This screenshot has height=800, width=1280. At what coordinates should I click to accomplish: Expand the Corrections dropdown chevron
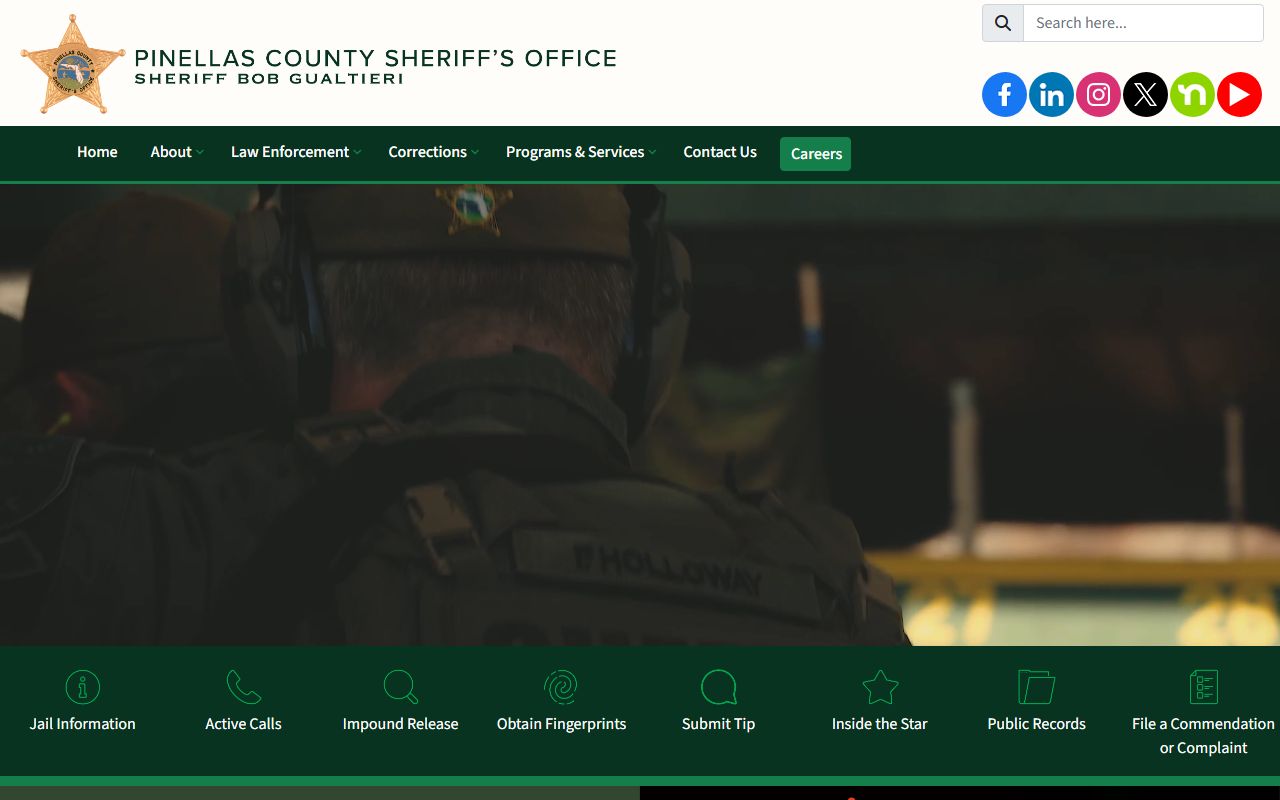point(475,152)
